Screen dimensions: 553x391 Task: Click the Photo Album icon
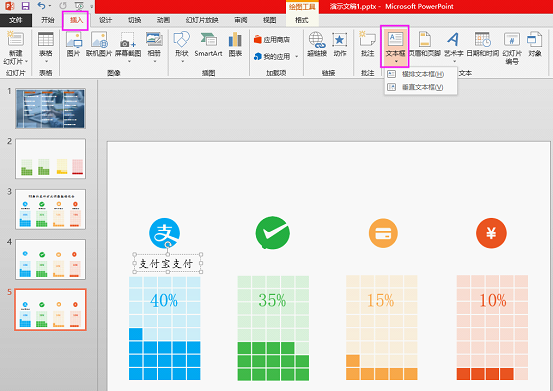click(x=154, y=39)
